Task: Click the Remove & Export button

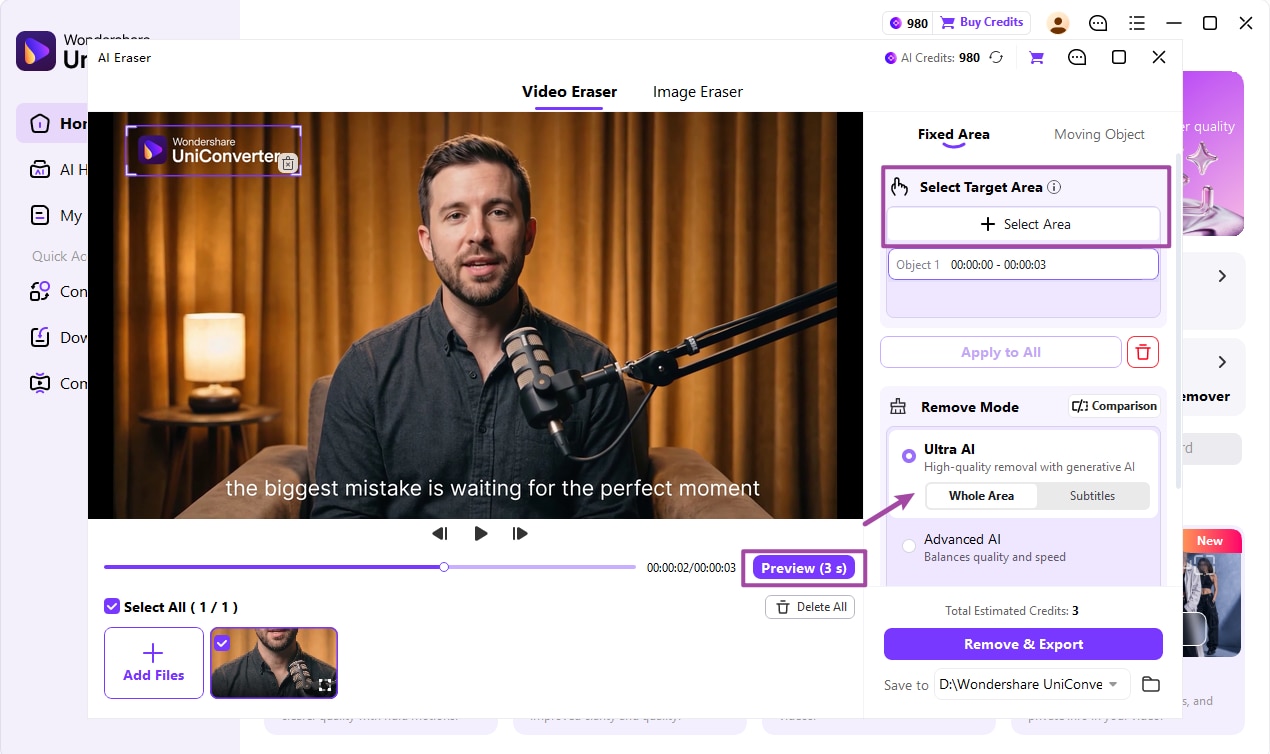Action: pos(1023,644)
